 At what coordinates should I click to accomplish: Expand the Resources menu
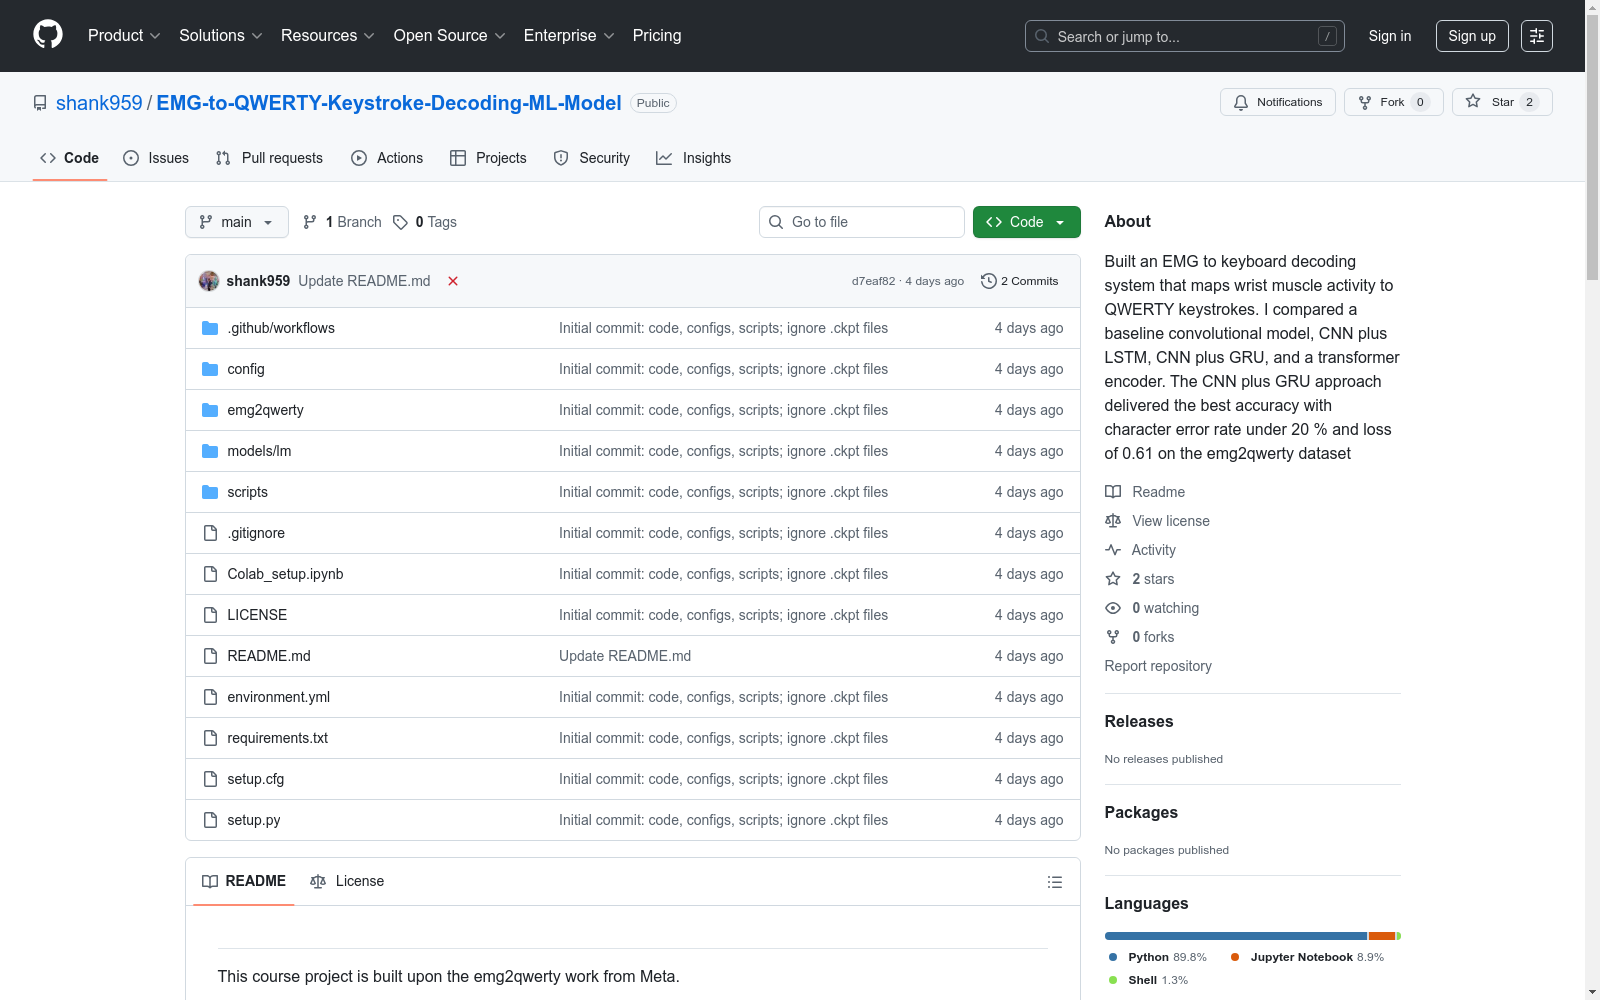tap(328, 36)
